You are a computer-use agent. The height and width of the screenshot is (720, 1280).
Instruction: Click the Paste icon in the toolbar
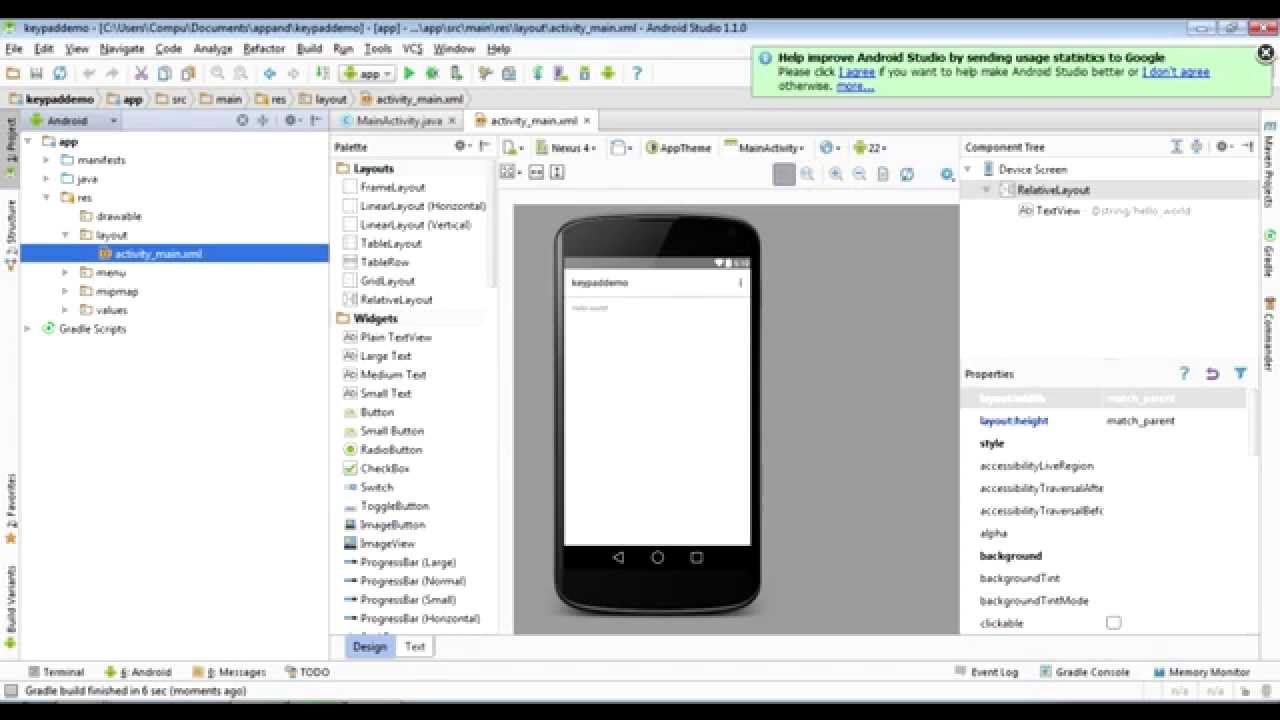(x=188, y=73)
